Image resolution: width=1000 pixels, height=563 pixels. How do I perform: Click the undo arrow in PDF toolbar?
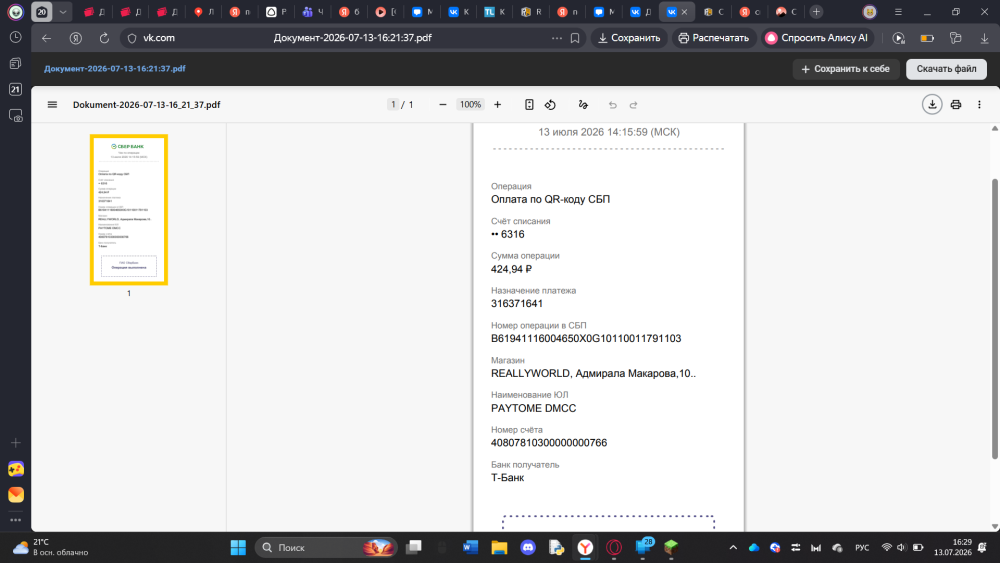click(x=612, y=105)
